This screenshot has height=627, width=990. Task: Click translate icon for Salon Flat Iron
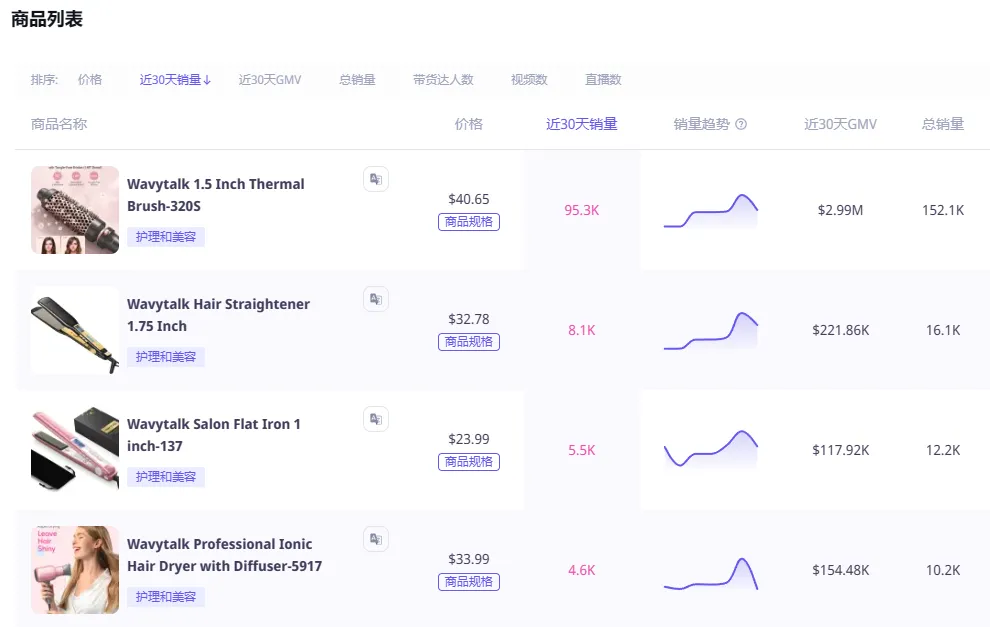pyautogui.click(x=376, y=419)
